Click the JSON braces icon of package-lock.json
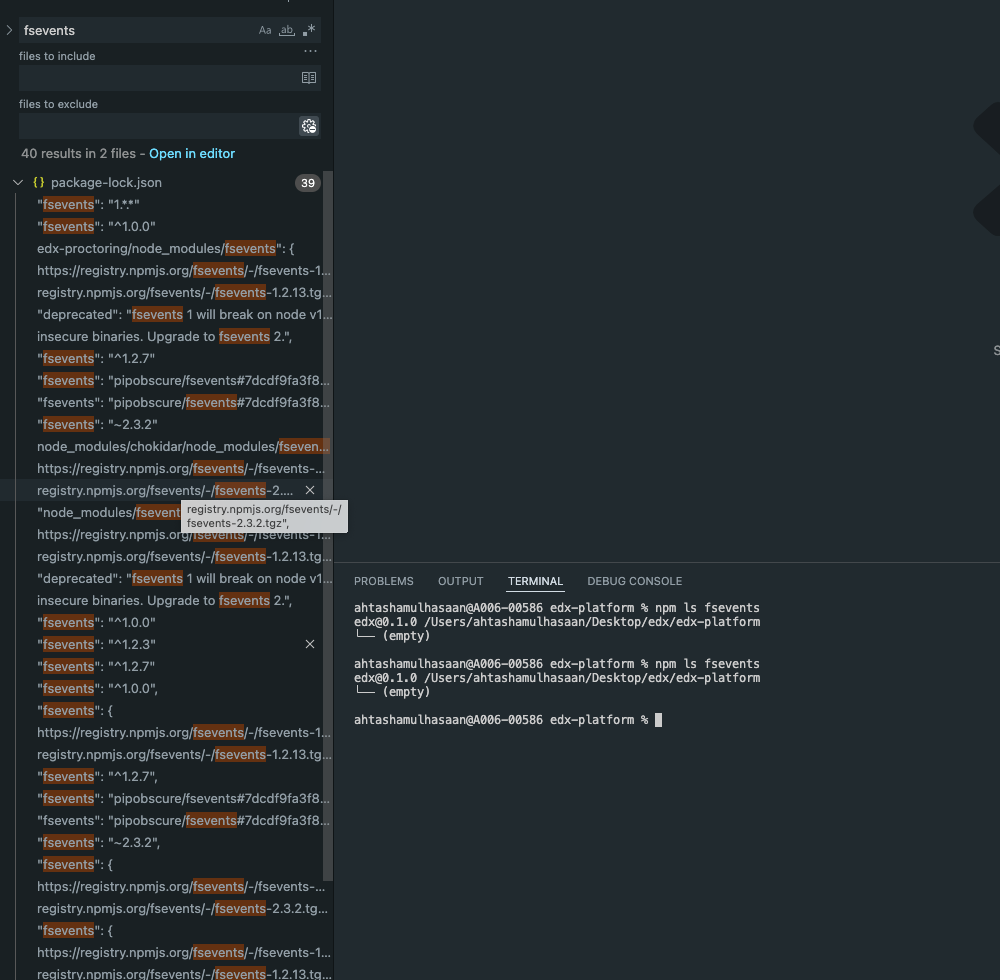This screenshot has width=1000, height=980. pyautogui.click(x=39, y=182)
